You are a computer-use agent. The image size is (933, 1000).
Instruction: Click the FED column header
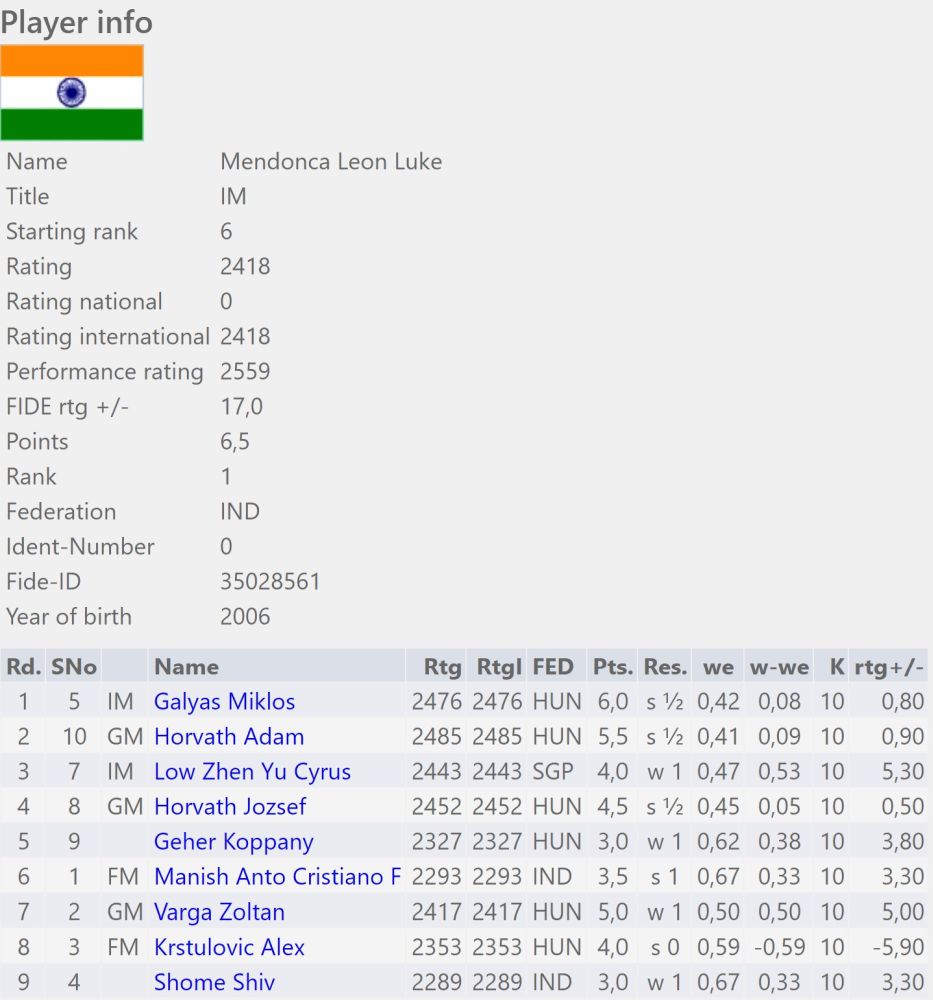point(553,666)
